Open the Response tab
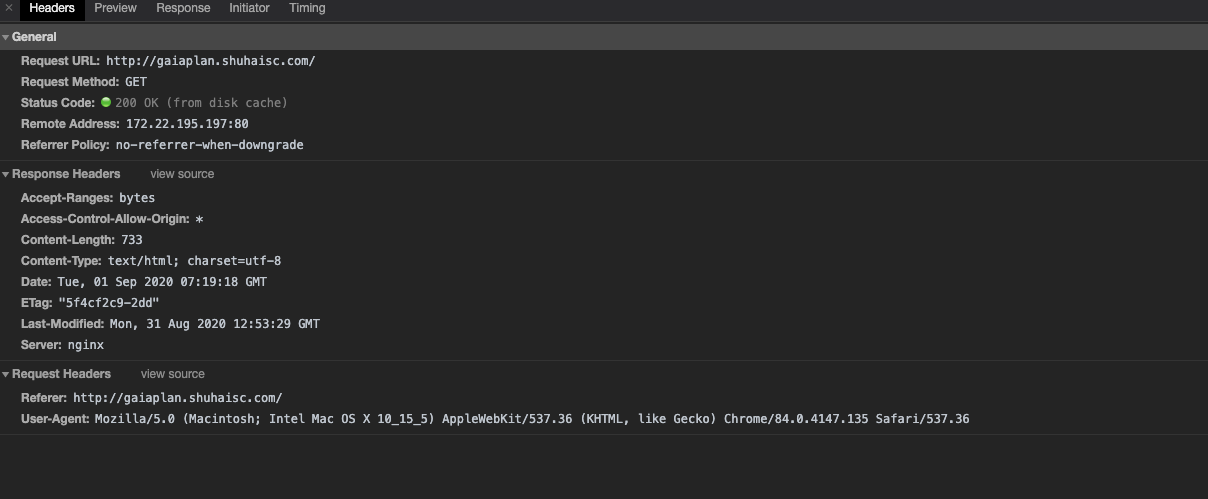Viewport: 1208px width, 499px height. (183, 8)
